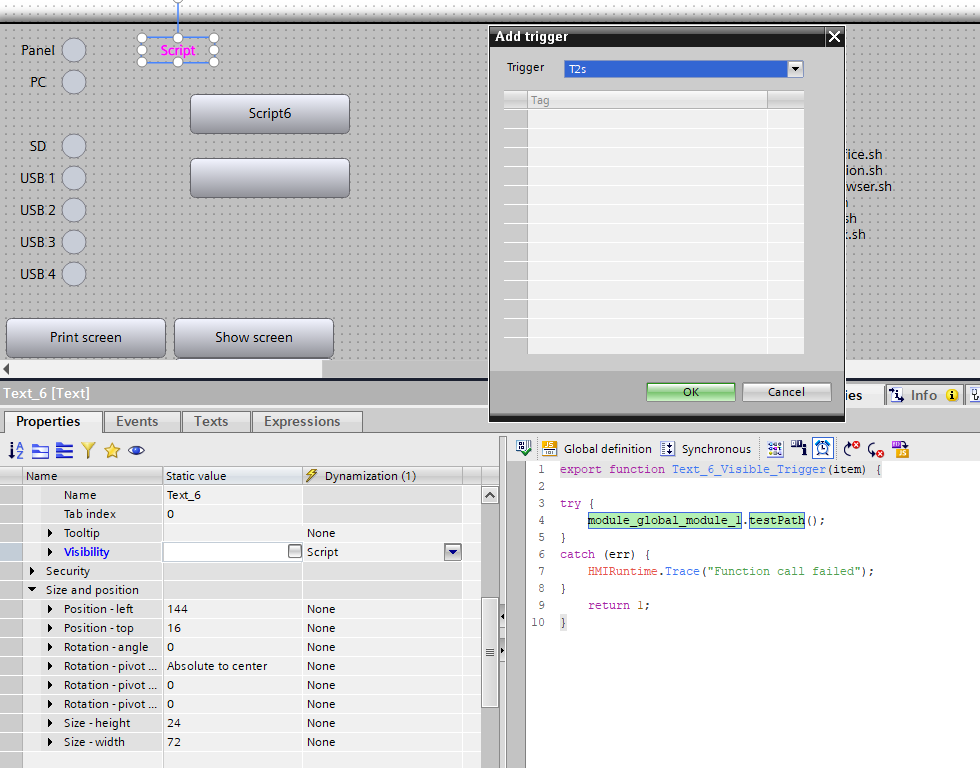Click OK in Add trigger dialog
Screen dimensions: 980x768
690,392
